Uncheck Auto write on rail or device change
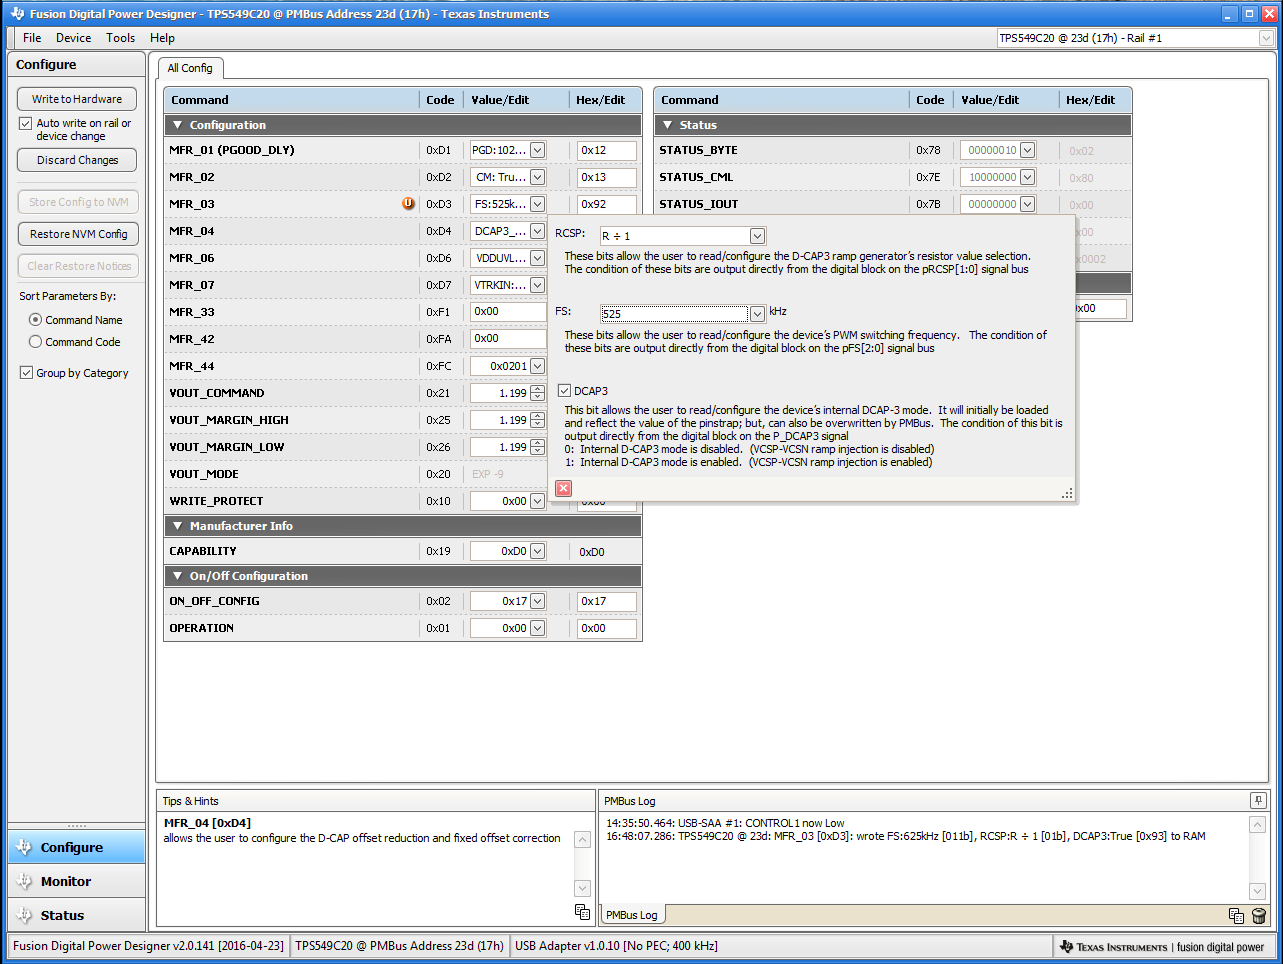The width and height of the screenshot is (1283, 964). (x=26, y=124)
